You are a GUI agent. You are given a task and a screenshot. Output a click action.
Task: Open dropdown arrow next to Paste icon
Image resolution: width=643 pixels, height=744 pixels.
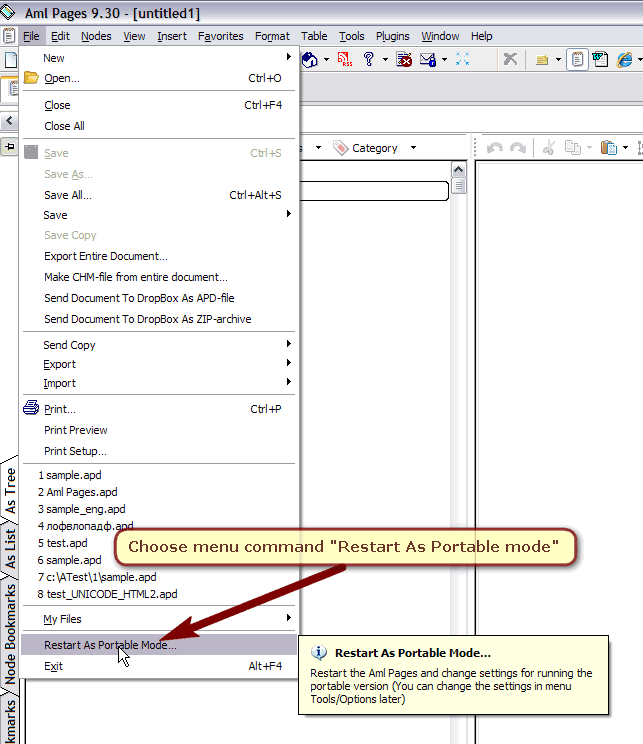625,148
